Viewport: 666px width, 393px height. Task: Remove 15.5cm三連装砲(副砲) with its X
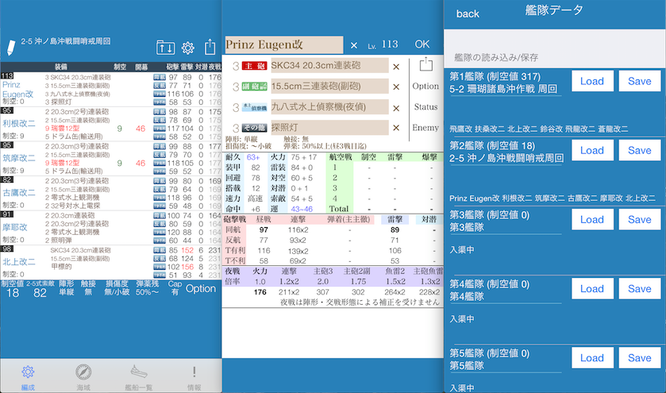tap(396, 87)
